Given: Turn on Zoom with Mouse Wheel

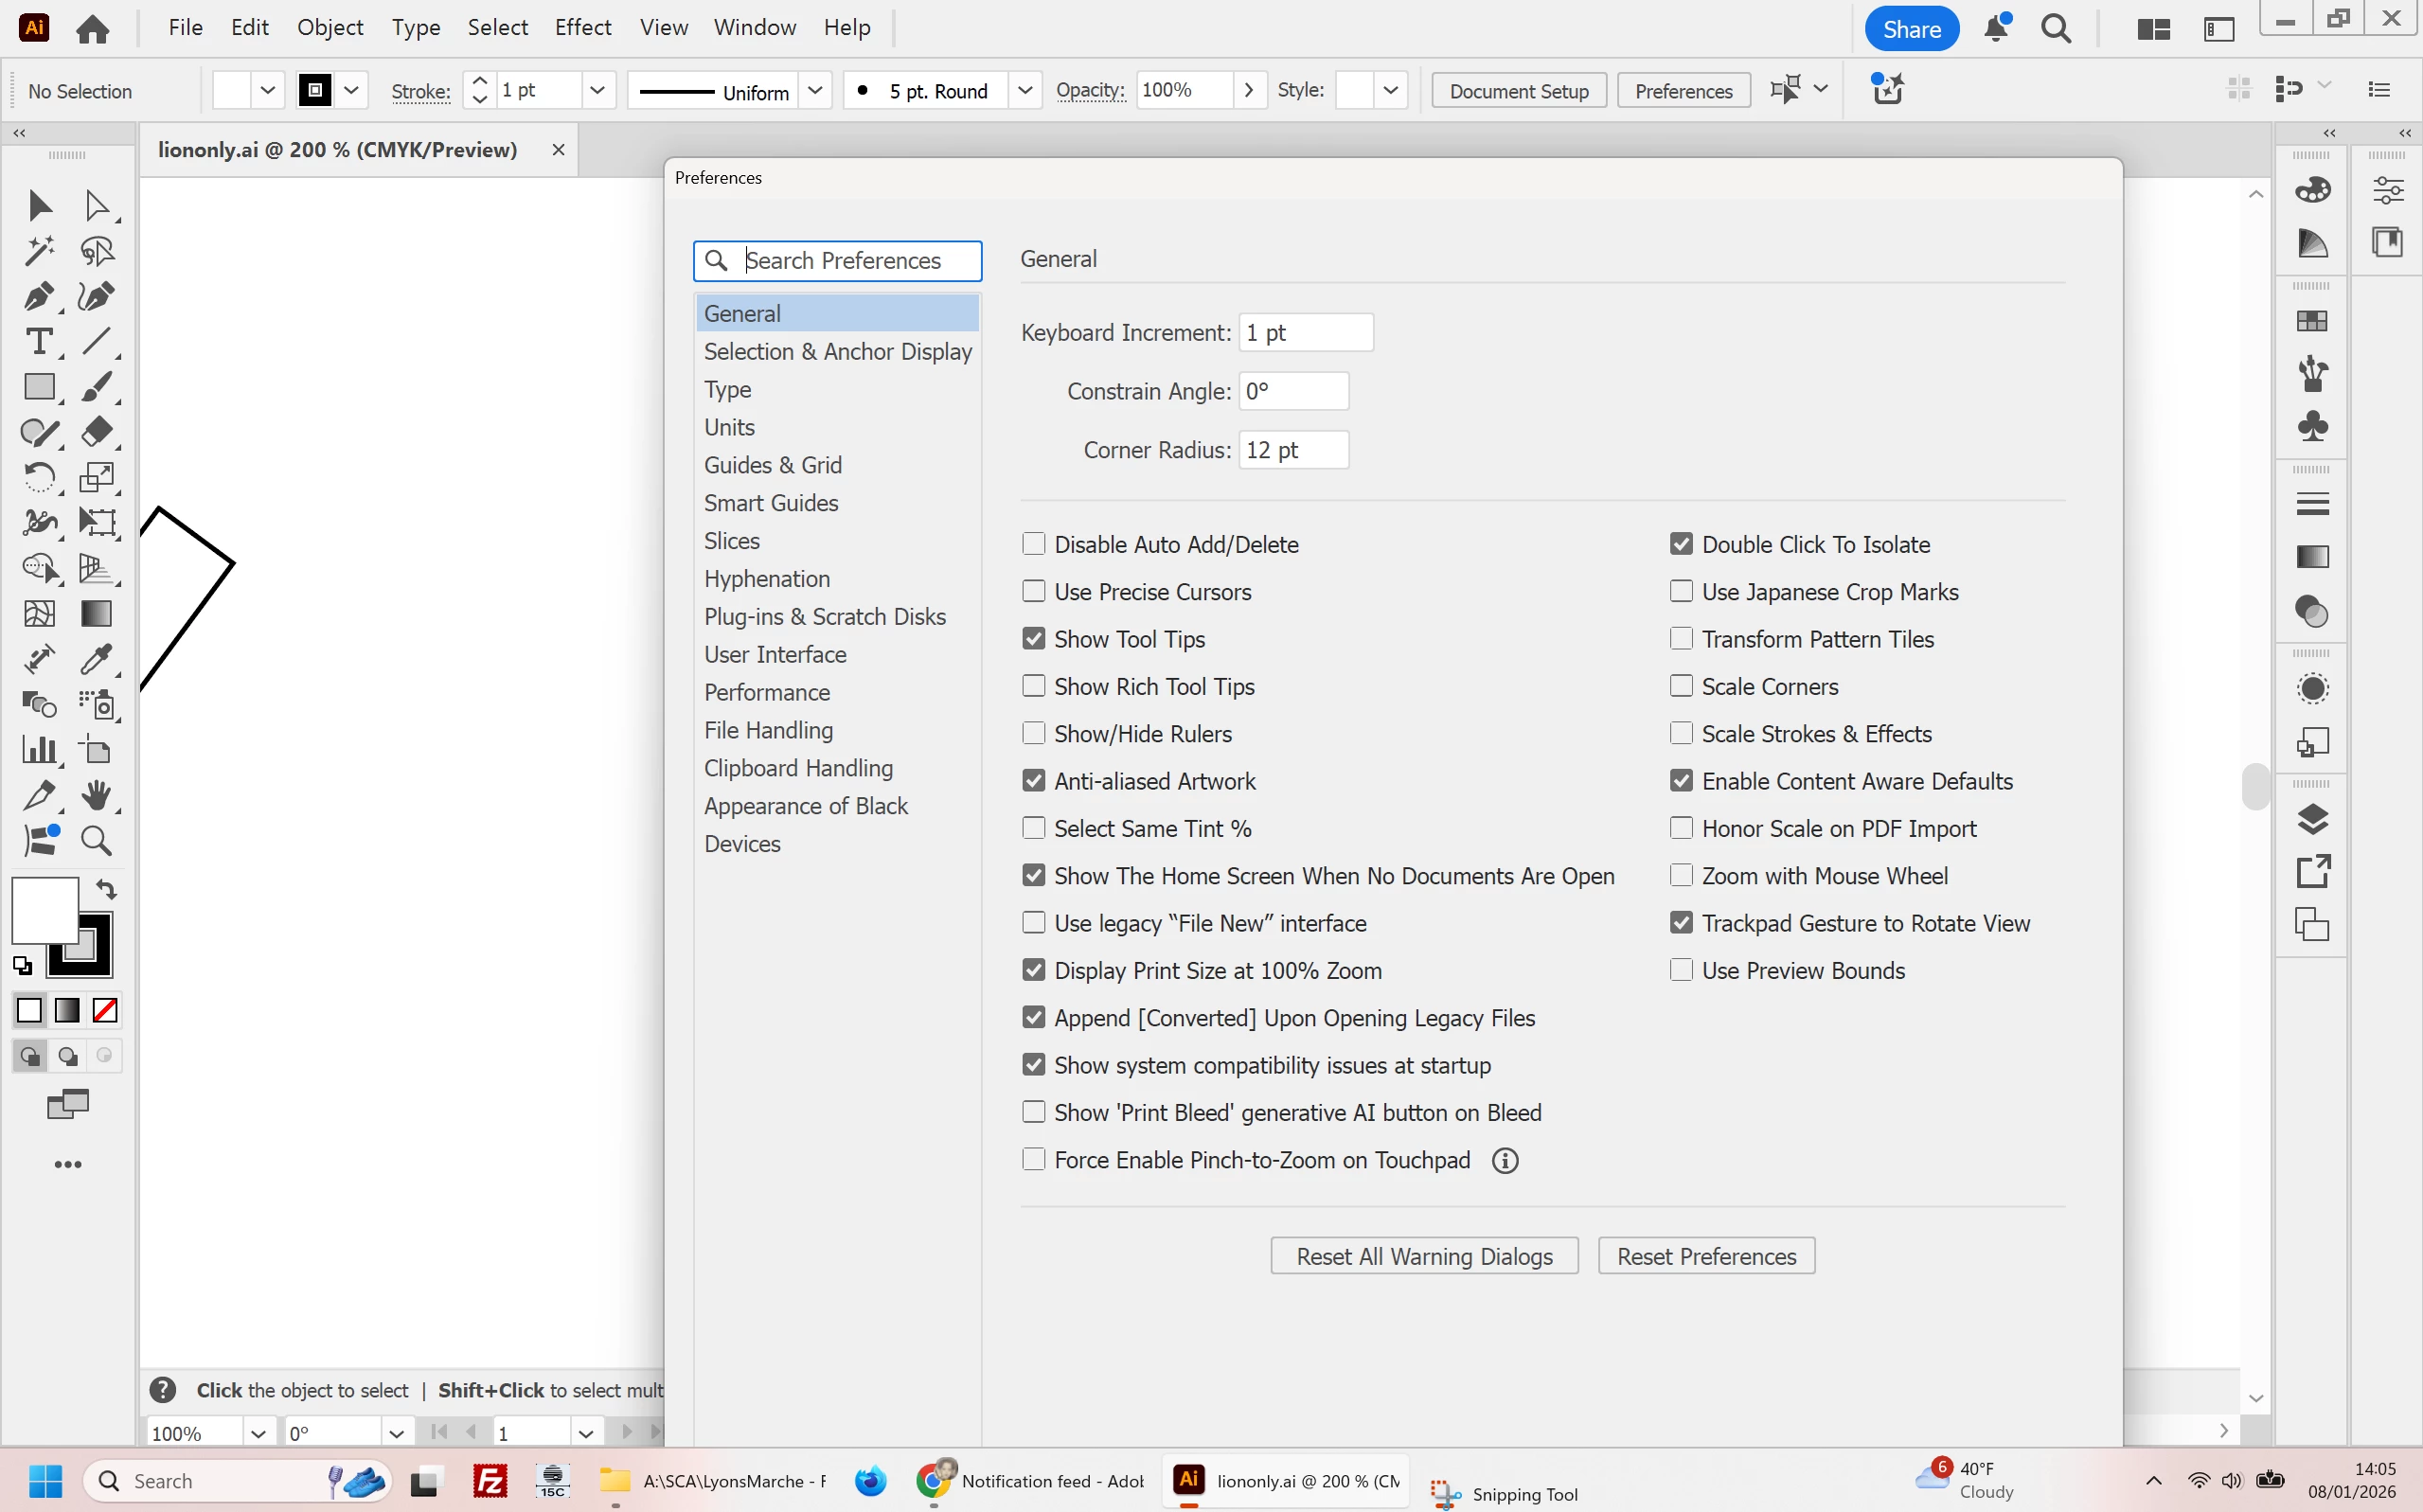Looking at the screenshot, I should tap(1681, 875).
